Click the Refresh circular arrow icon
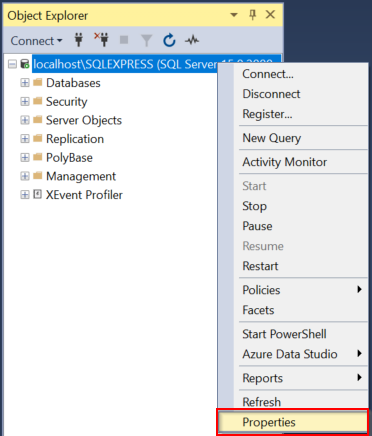The image size is (372, 436). [x=169, y=40]
